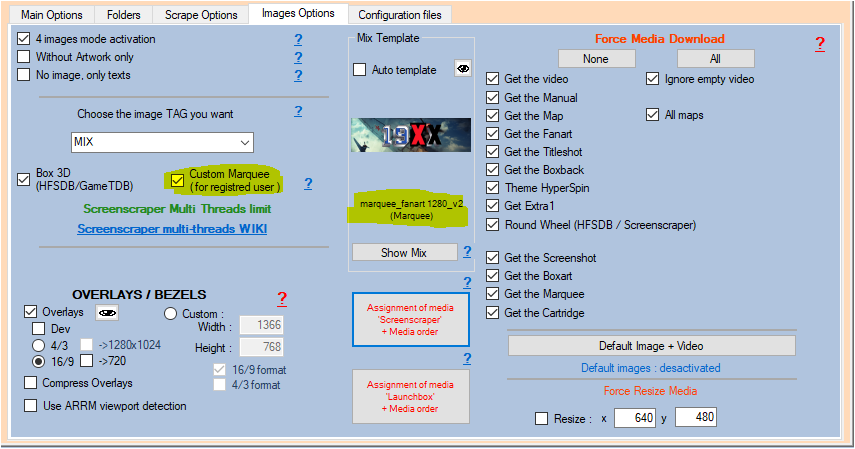Open the Screenscraper multi-threads WIKI link

[x=172, y=229]
